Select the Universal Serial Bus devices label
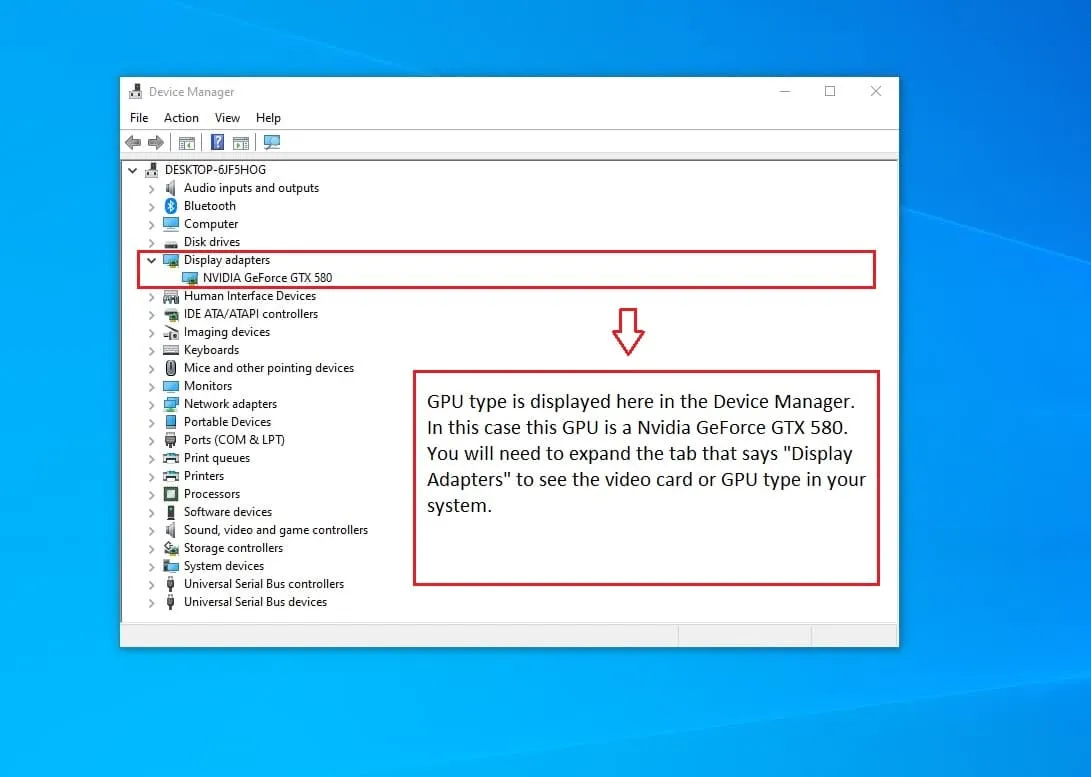Screen dimensions: 1091x777 click(255, 602)
